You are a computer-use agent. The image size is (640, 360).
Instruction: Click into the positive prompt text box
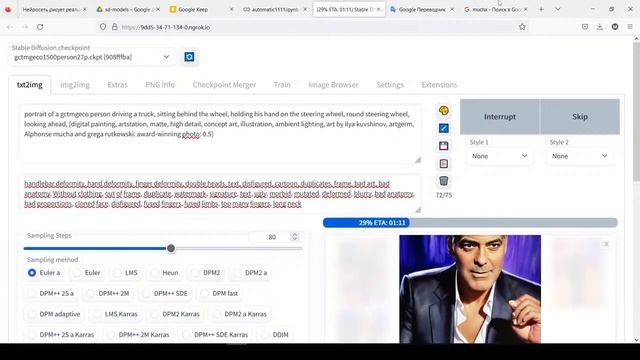(x=220, y=134)
